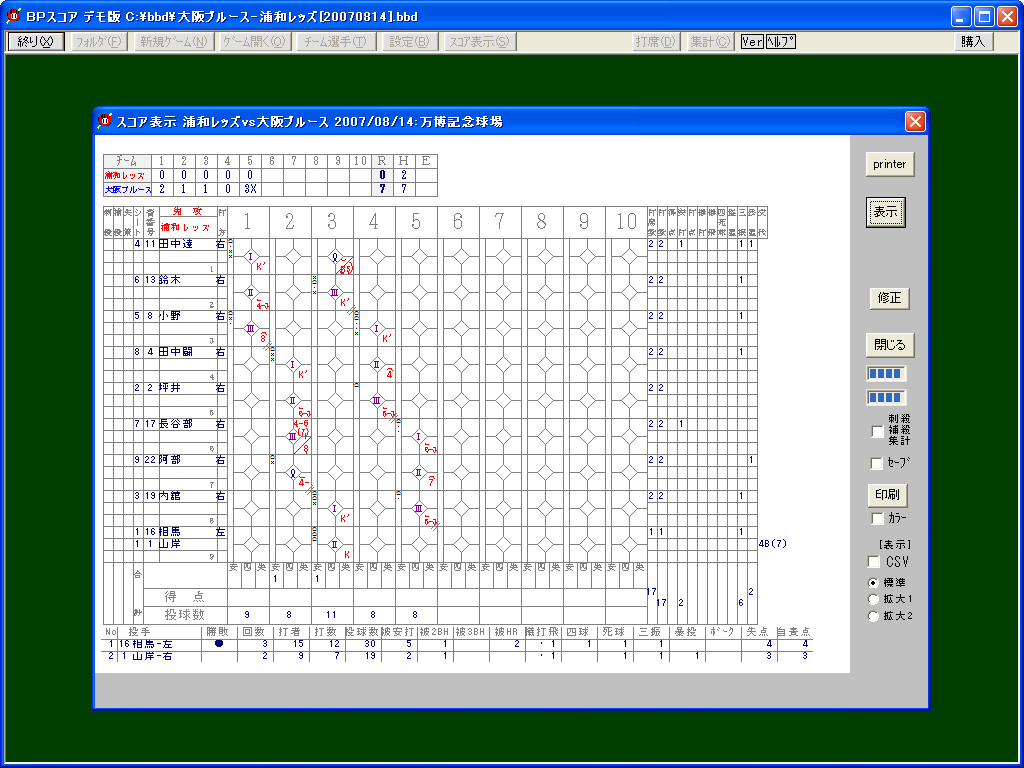Click batter 小野 in the lineup
This screenshot has width=1024, height=768.
pyautogui.click(x=170, y=316)
